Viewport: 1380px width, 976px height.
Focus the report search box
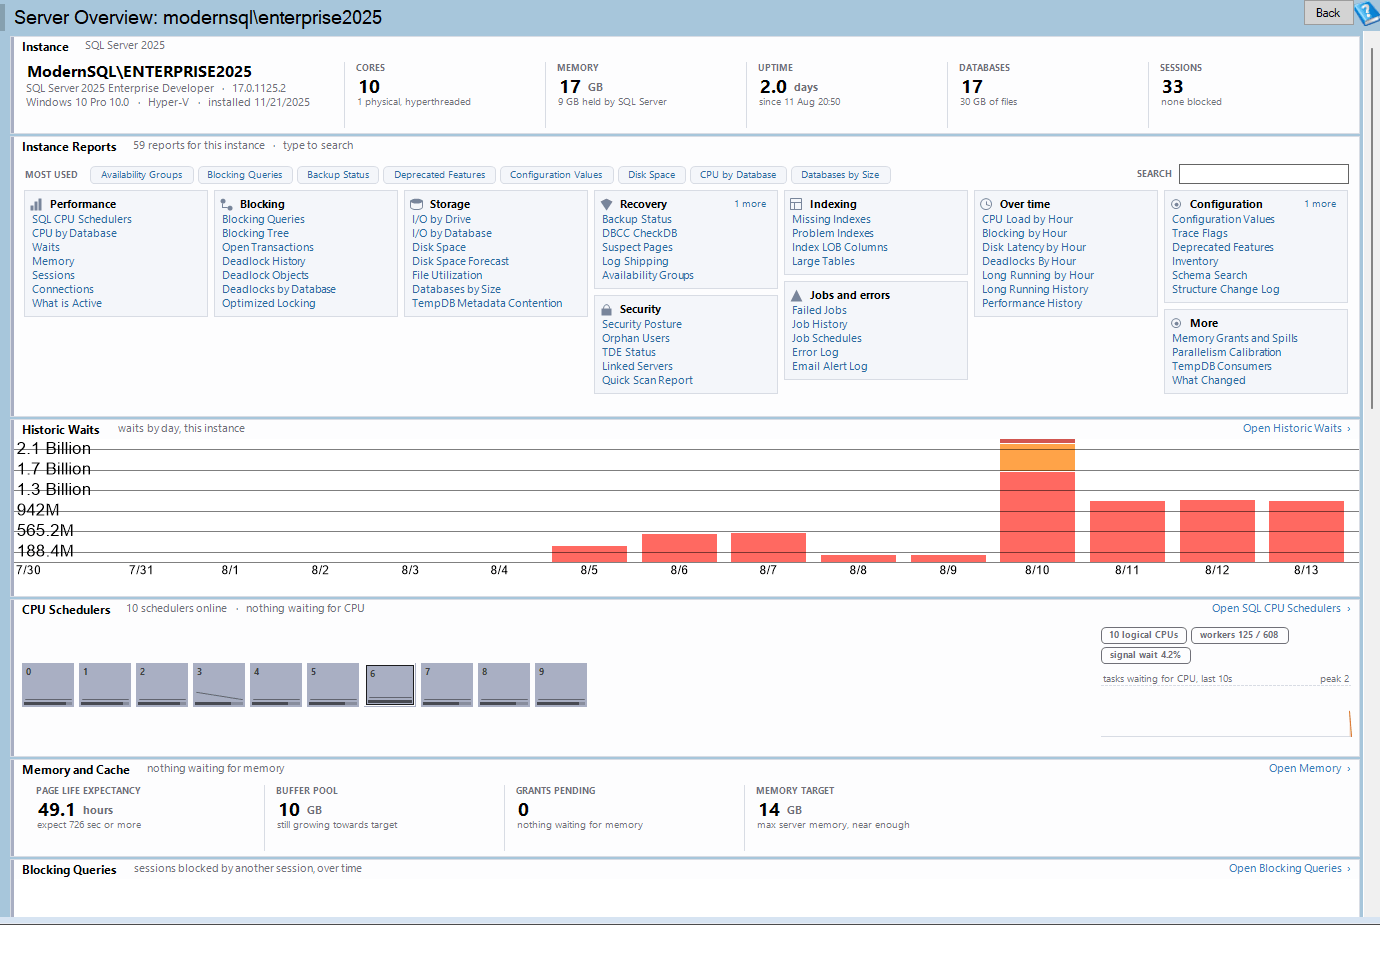click(1264, 174)
